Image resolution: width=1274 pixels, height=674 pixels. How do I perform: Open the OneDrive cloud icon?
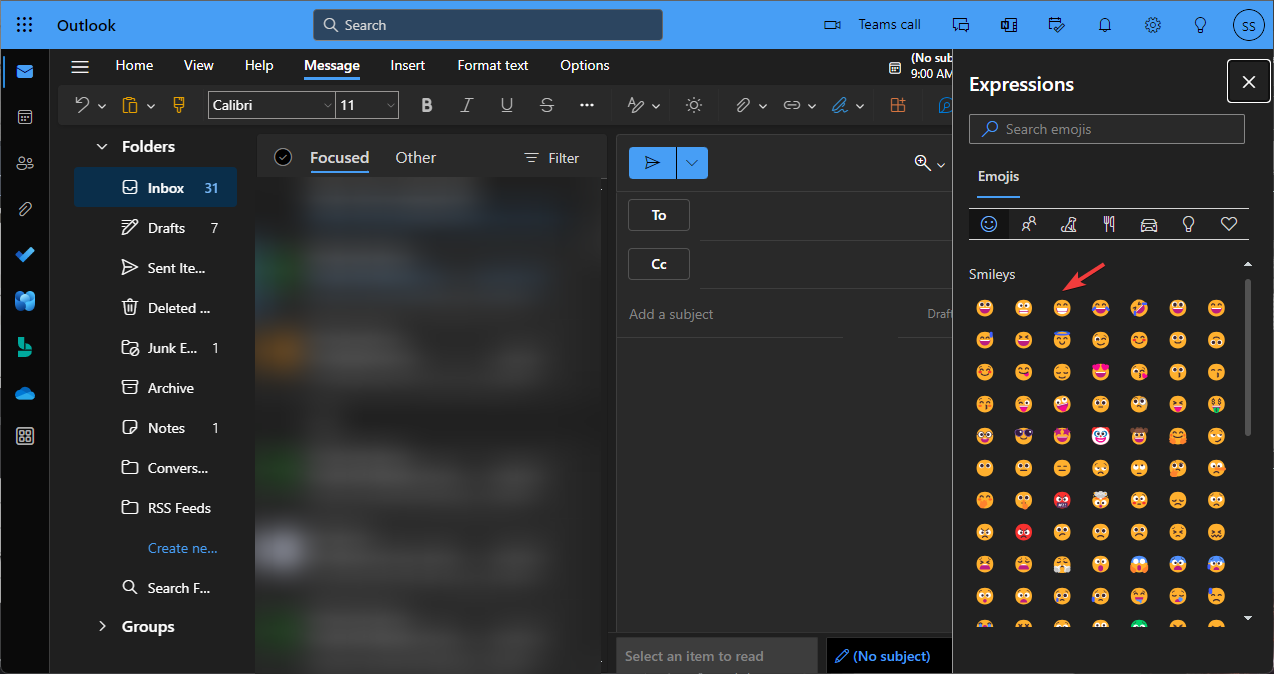click(x=25, y=393)
